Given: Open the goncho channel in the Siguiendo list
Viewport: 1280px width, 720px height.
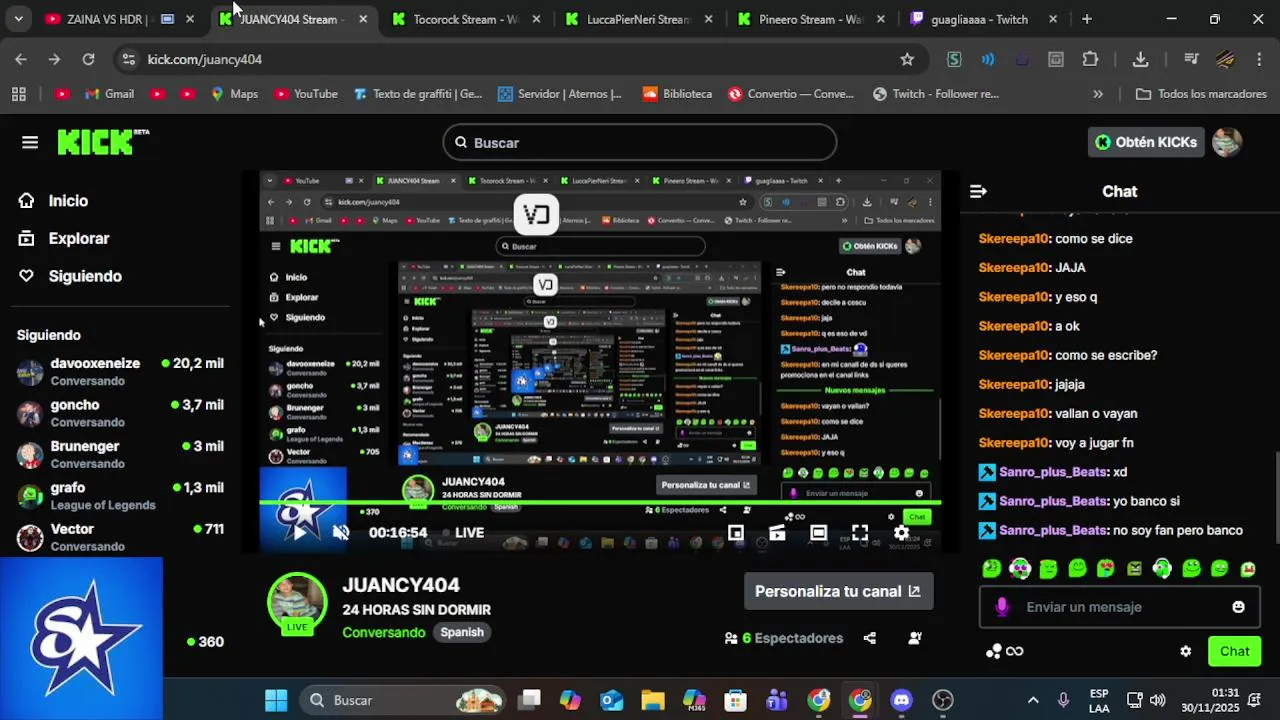Looking at the screenshot, I should pyautogui.click(x=120, y=413).
